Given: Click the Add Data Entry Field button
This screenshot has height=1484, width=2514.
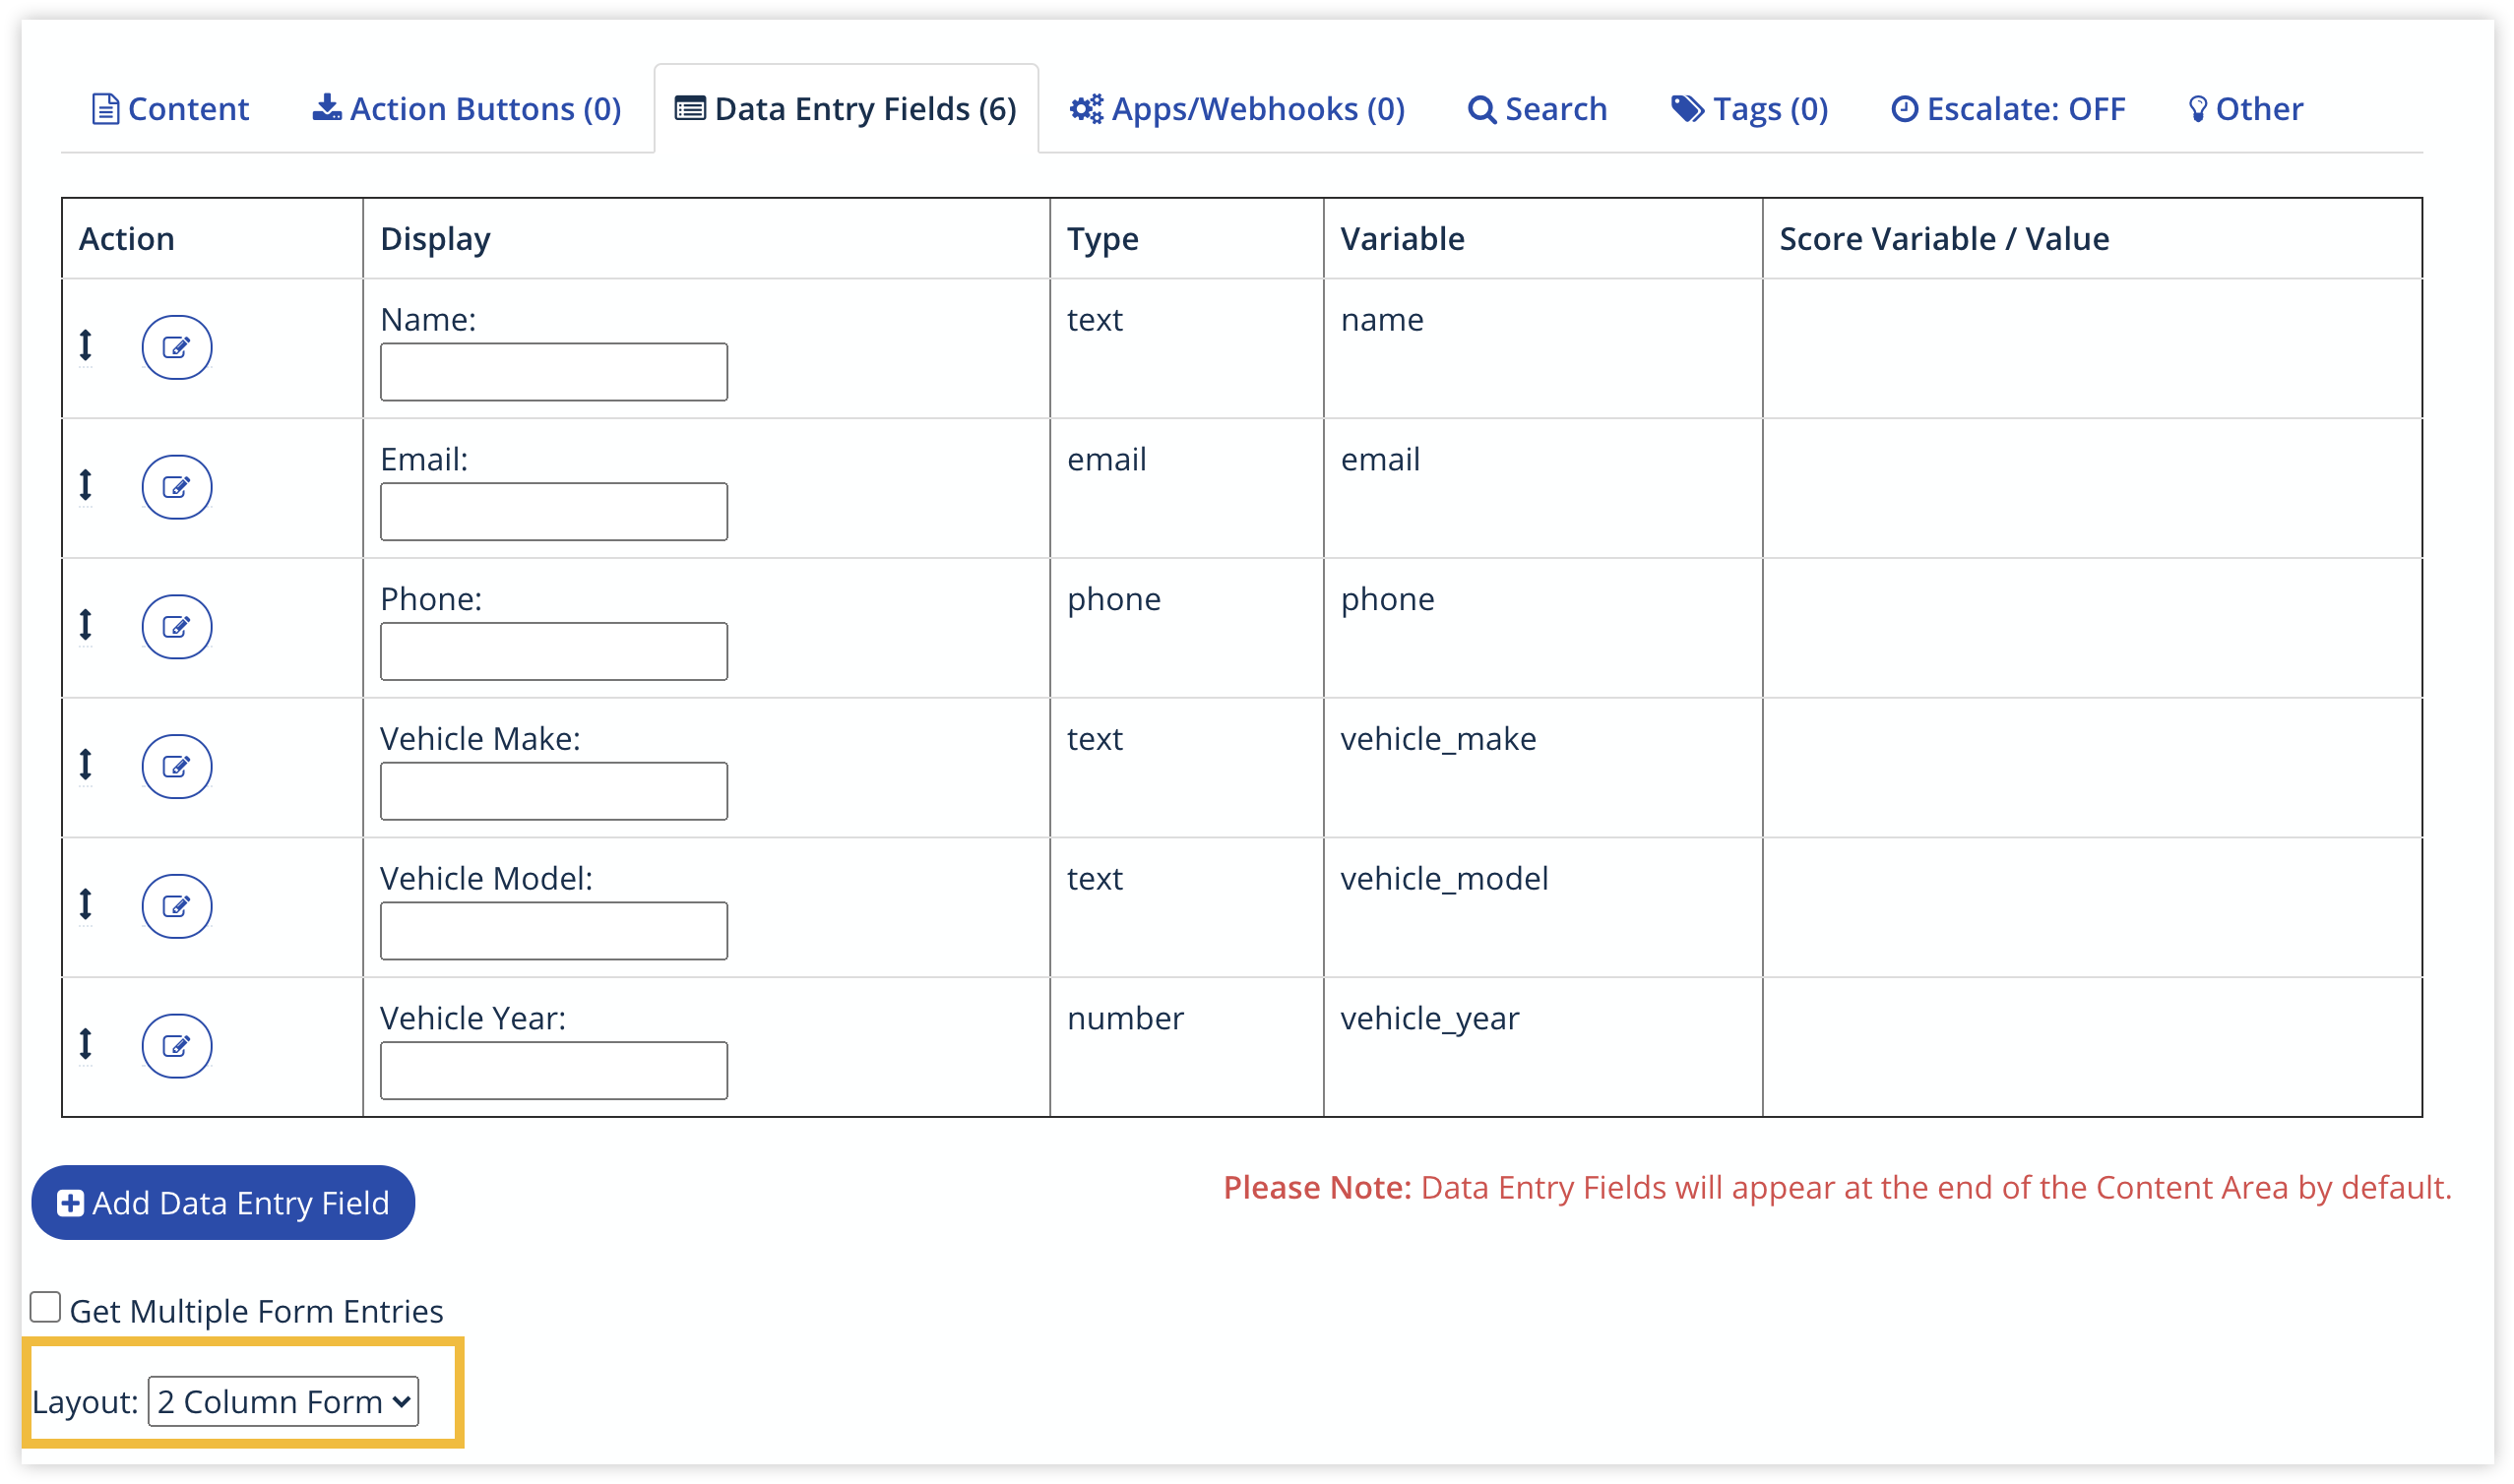Looking at the screenshot, I should click(x=222, y=1203).
